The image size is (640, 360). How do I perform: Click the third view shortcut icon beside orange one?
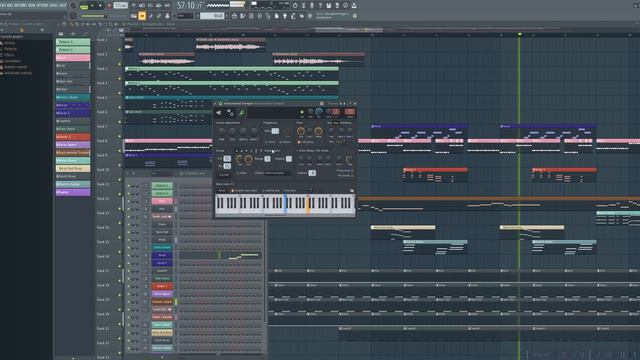150,16
